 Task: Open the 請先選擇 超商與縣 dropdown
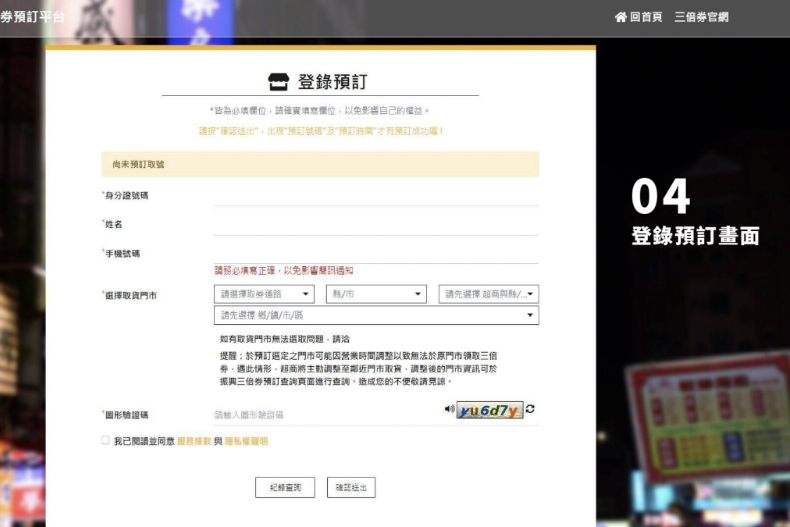click(488, 294)
